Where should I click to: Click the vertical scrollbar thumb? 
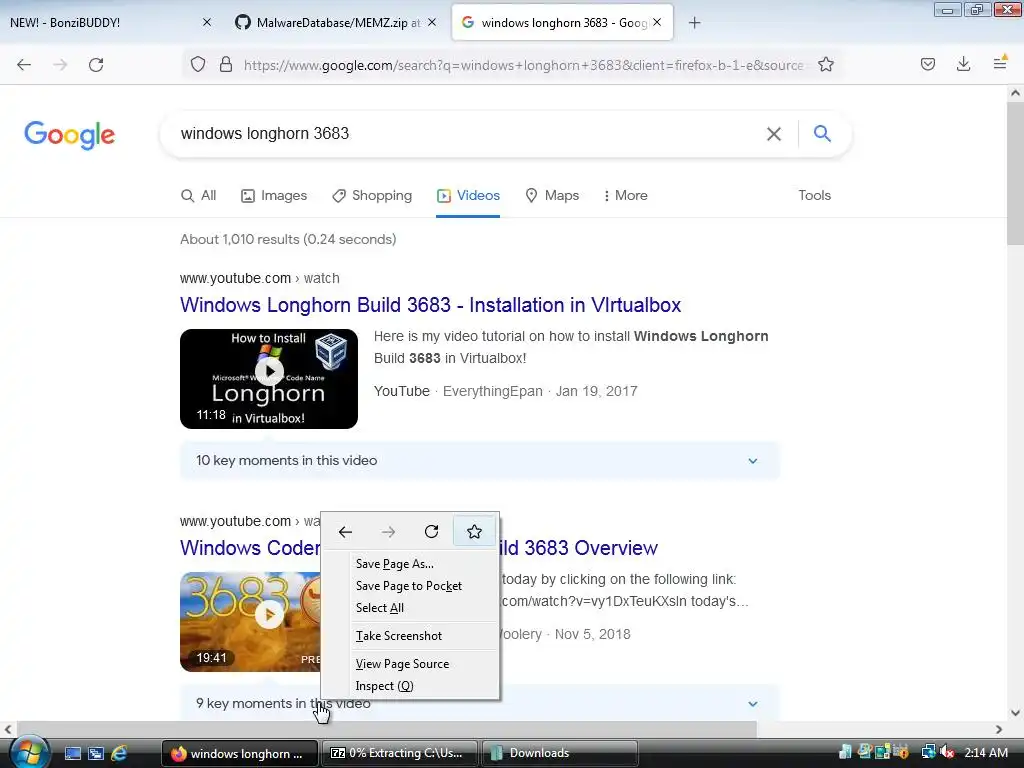[1015, 175]
